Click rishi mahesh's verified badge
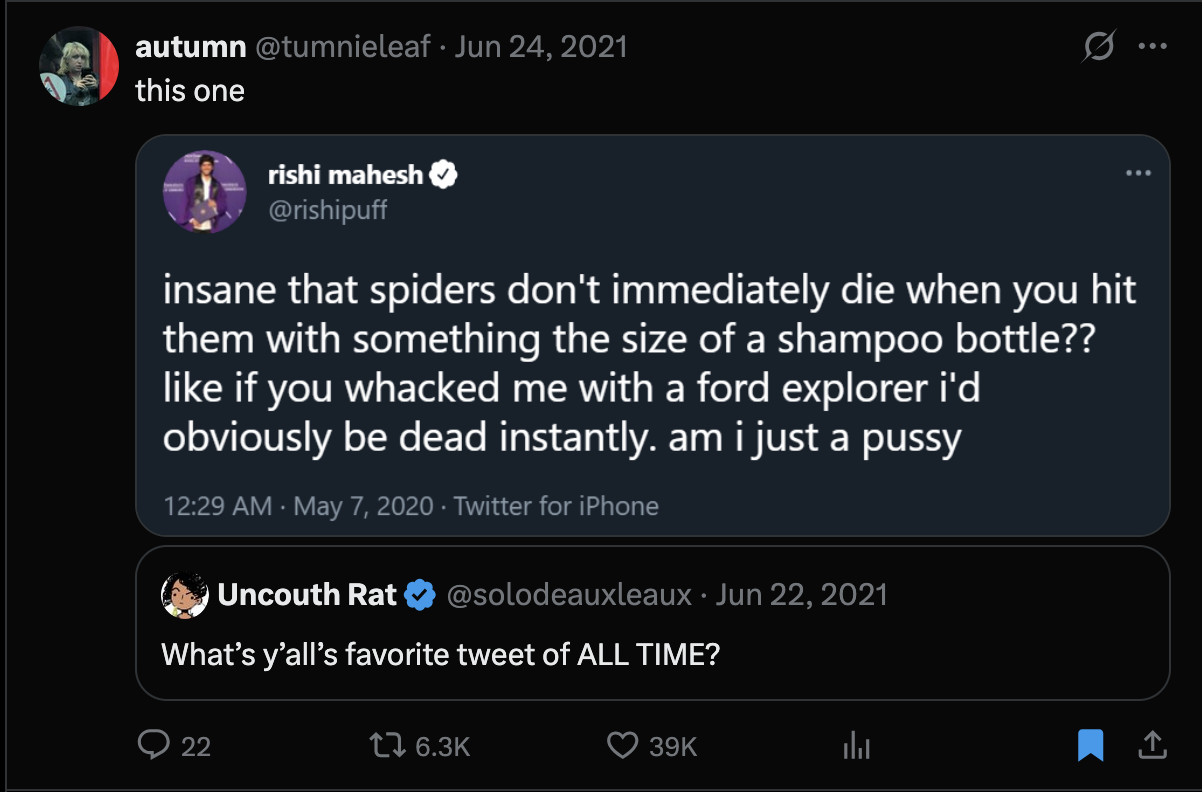The height and width of the screenshot is (792, 1202). [x=444, y=176]
